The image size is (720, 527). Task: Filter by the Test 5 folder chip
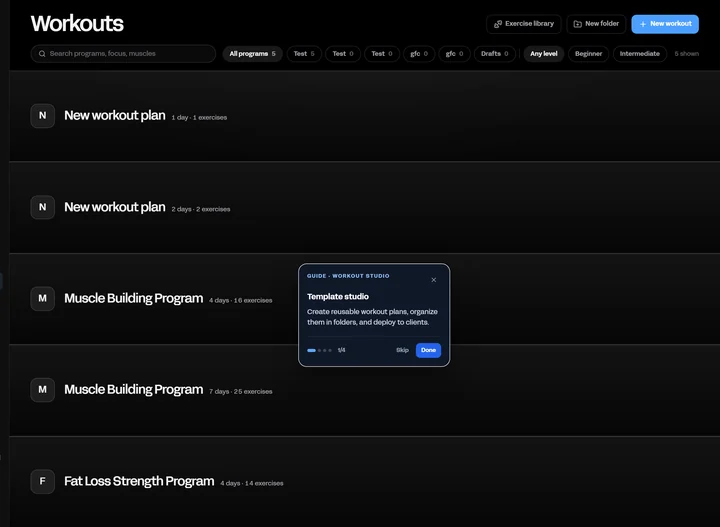pos(304,54)
